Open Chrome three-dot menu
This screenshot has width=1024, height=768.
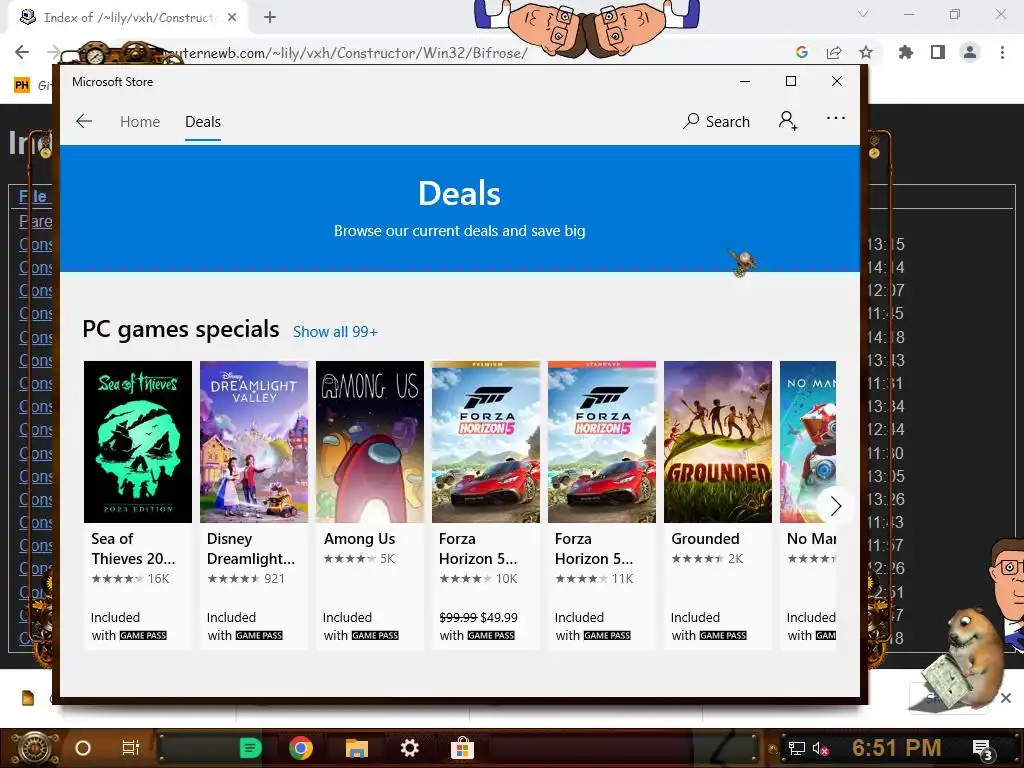[1002, 52]
